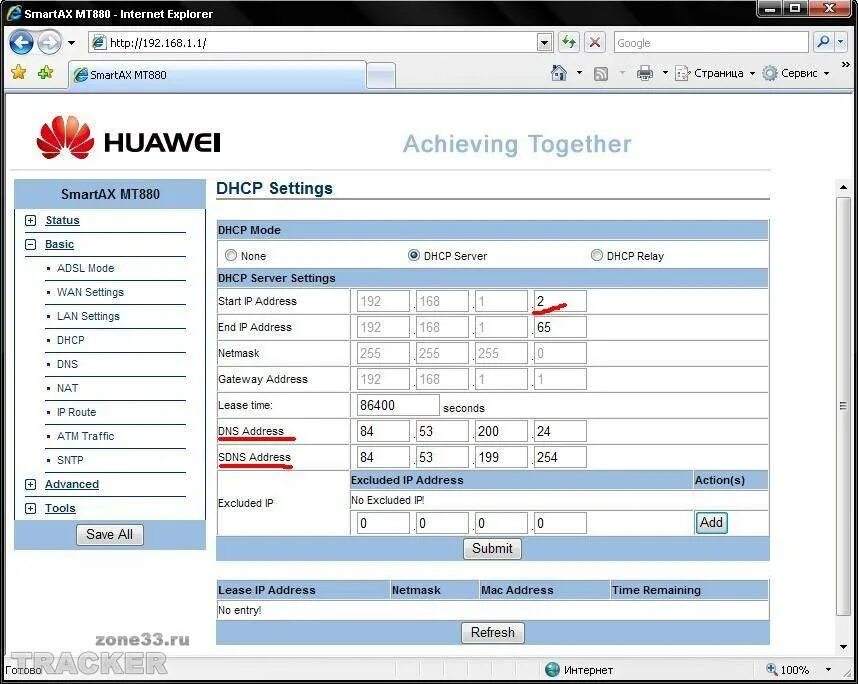Click the Print icon
Image resolution: width=858 pixels, height=684 pixels.
pos(645,73)
